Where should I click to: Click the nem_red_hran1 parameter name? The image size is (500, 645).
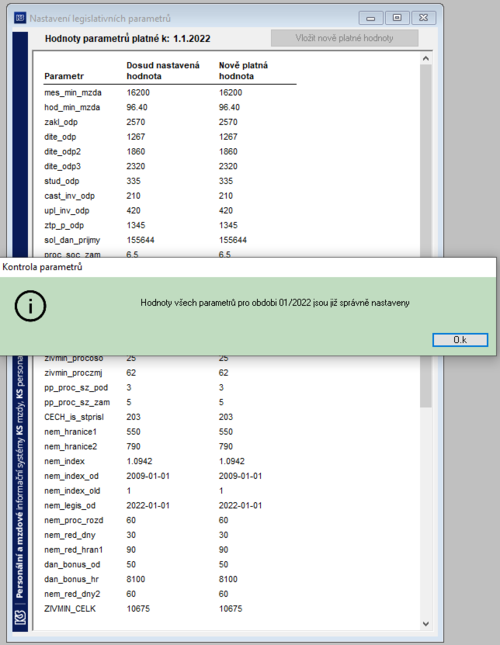[x=73, y=550]
